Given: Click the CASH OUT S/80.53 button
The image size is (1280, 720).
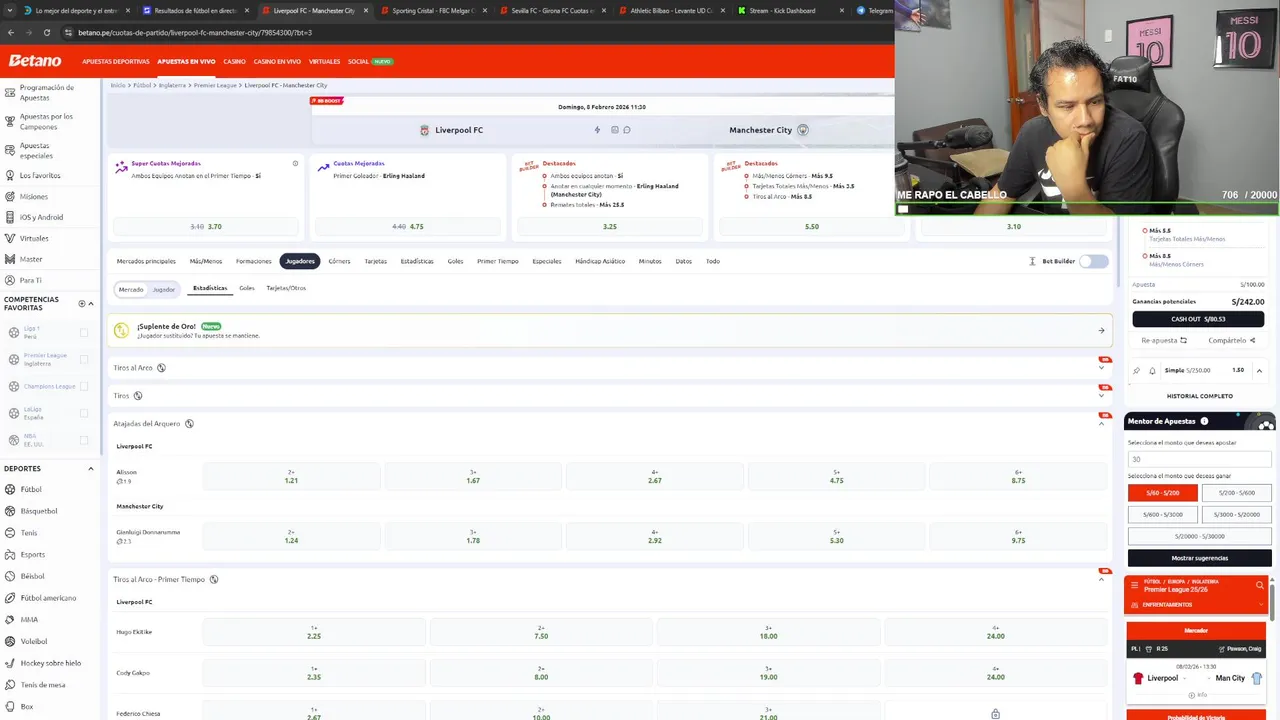Looking at the screenshot, I should point(1198,319).
